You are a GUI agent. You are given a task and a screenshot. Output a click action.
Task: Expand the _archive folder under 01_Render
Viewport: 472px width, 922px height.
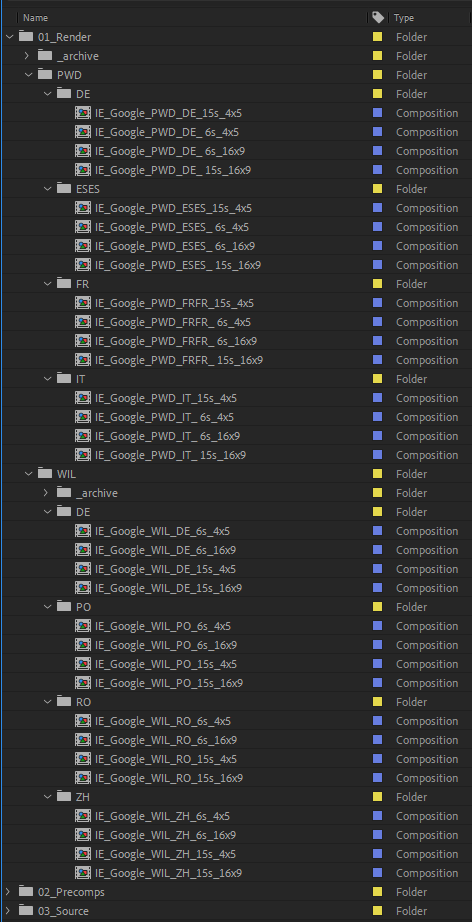(28, 56)
